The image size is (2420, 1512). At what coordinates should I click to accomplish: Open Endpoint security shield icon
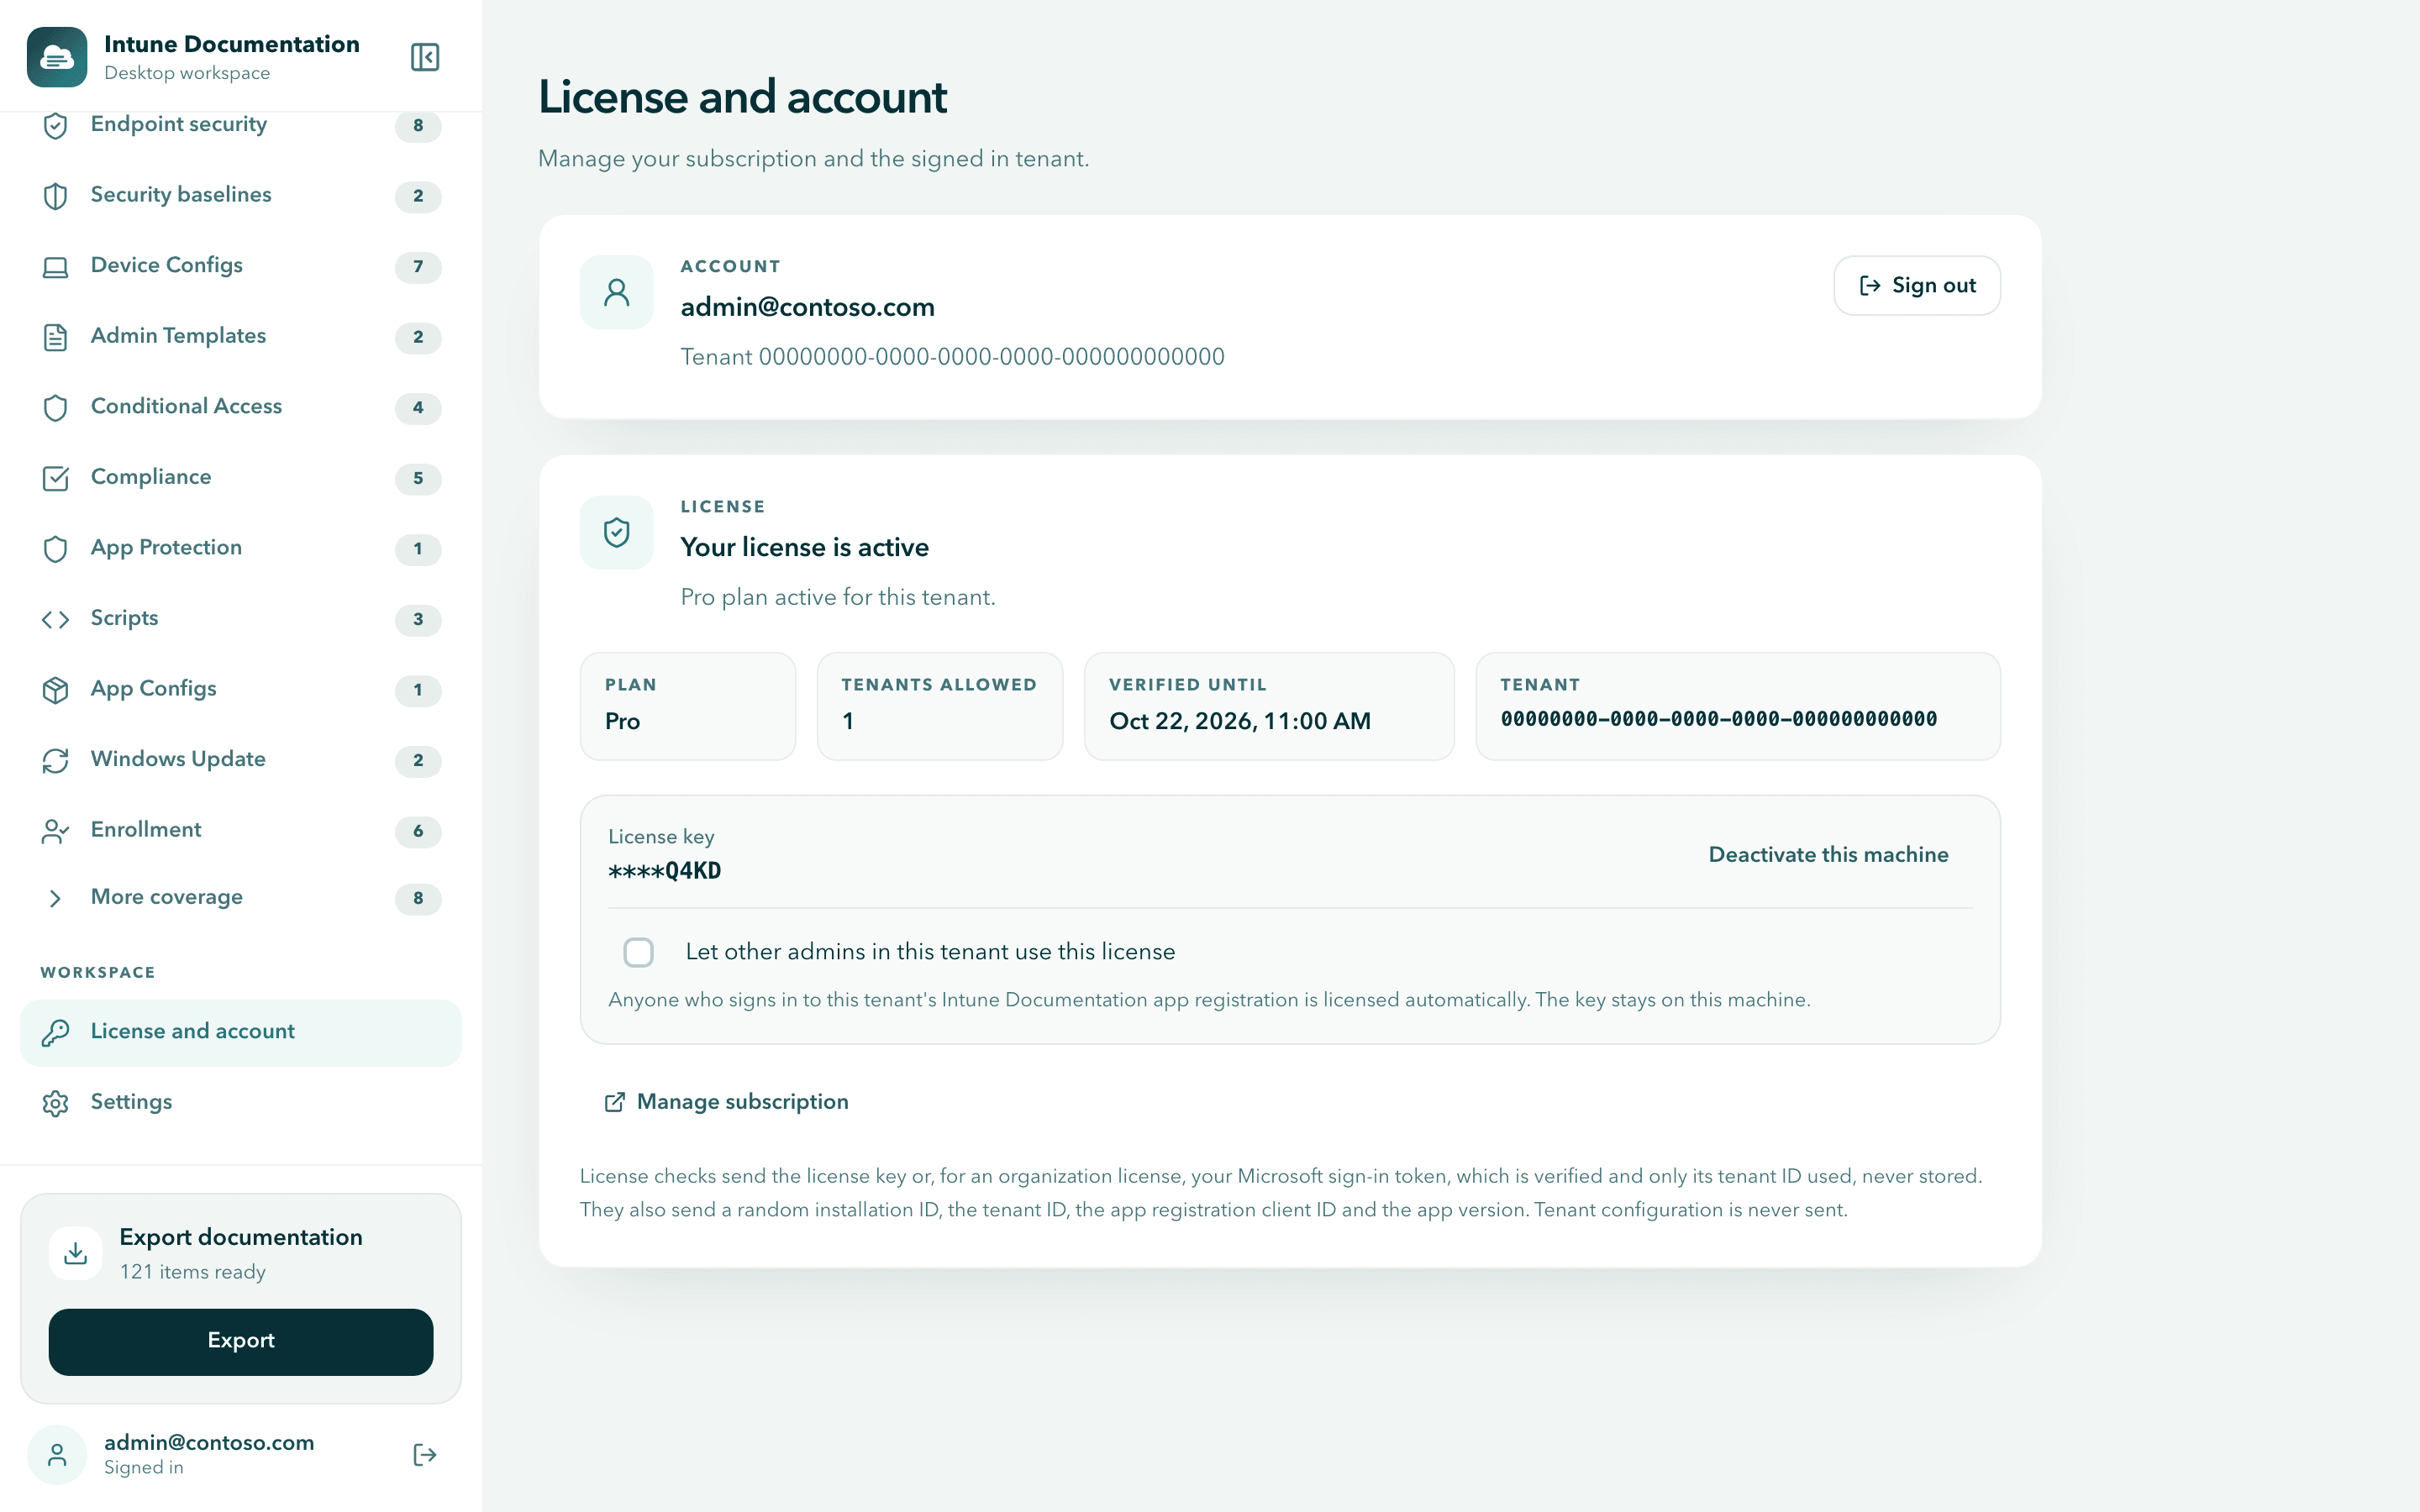pyautogui.click(x=56, y=125)
